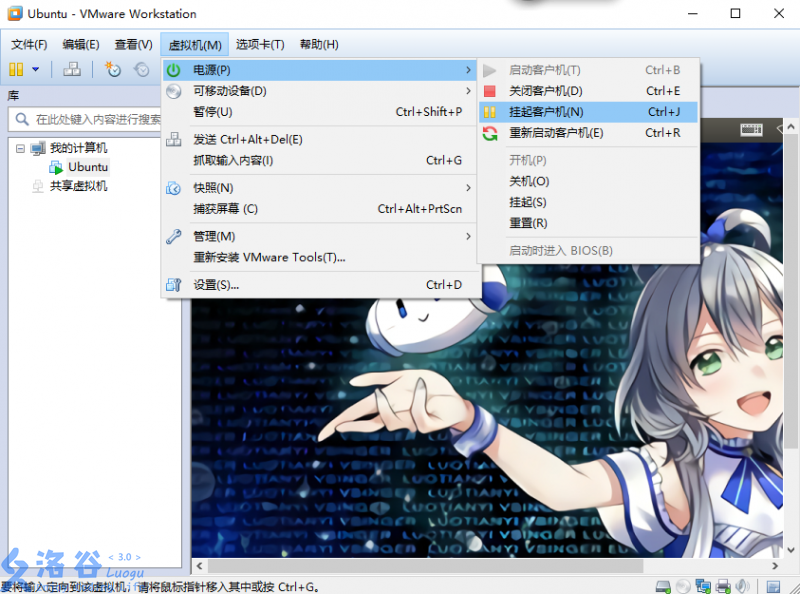Click the printer status bar icon
The height and width of the screenshot is (594, 800).
click(x=723, y=586)
